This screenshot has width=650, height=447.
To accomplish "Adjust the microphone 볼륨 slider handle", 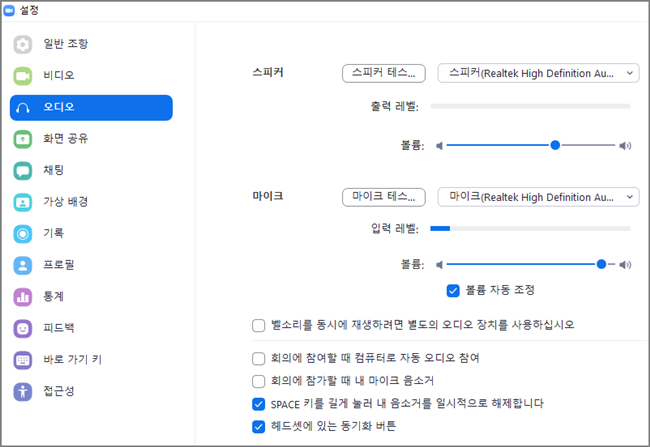I will coord(601,264).
